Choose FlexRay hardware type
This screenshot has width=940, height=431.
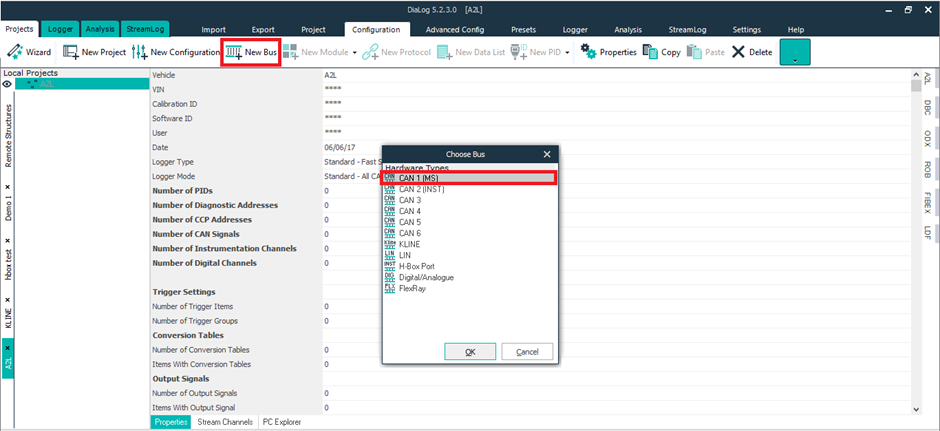[413, 288]
